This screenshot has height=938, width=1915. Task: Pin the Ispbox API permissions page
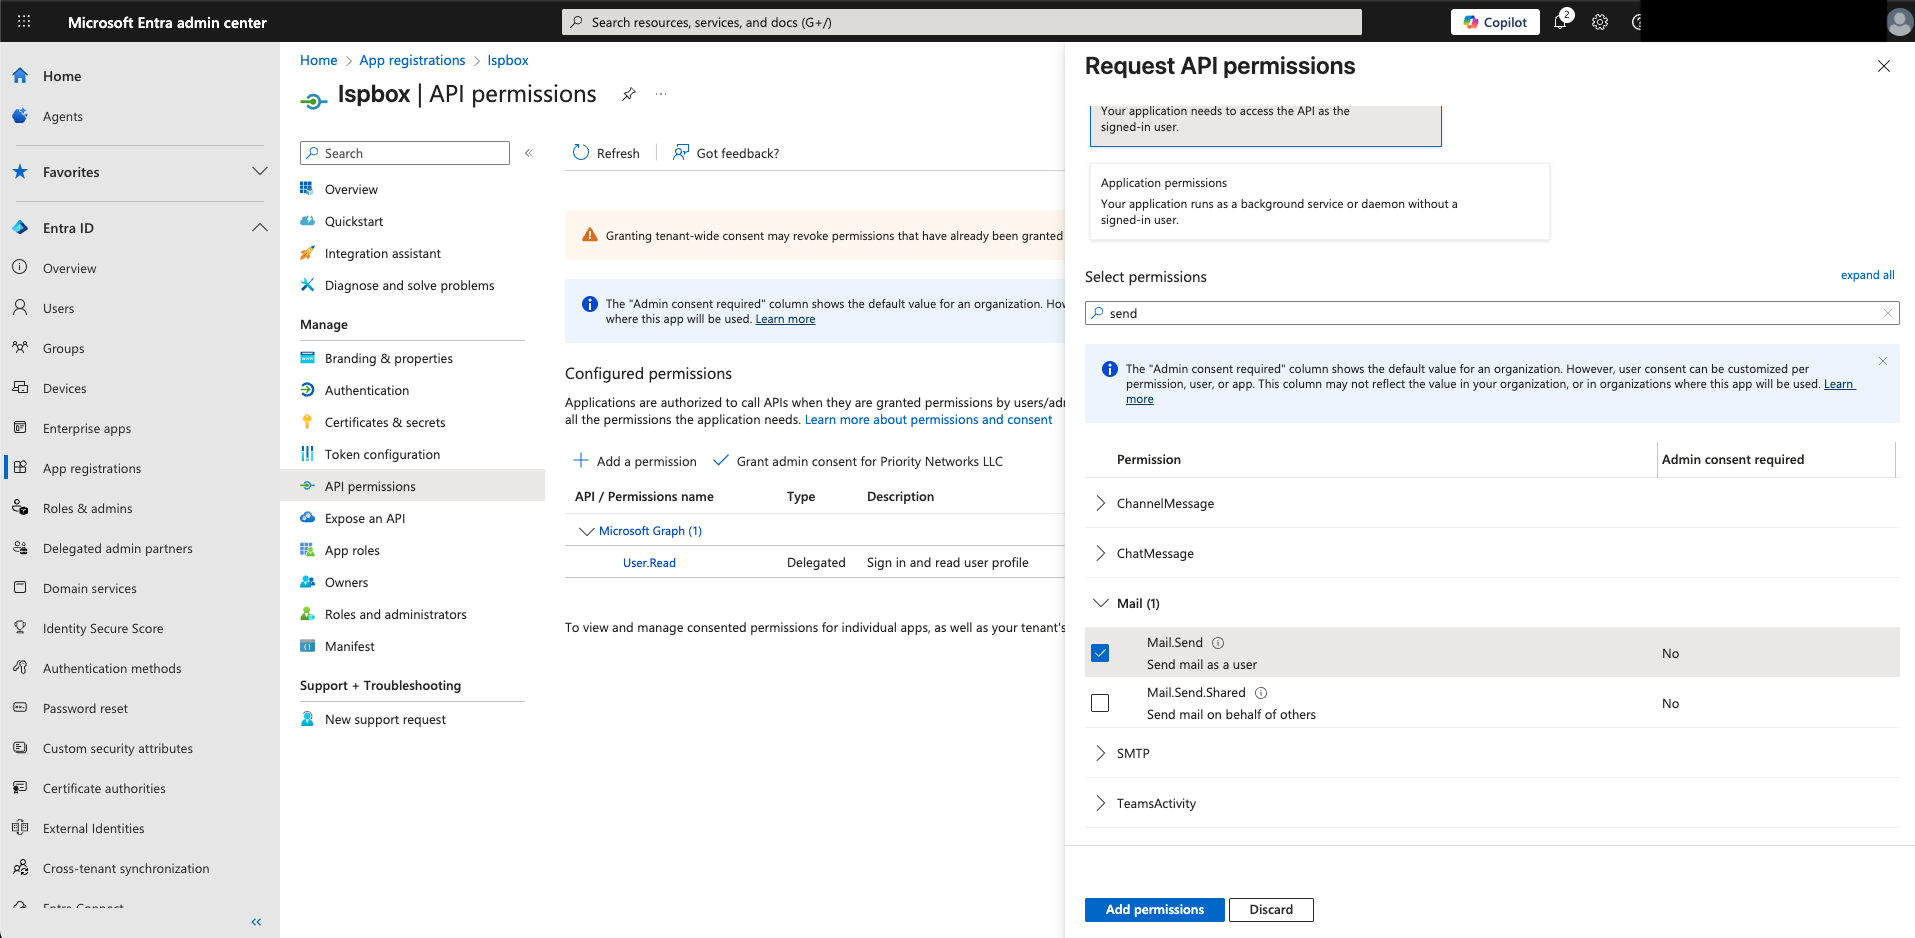(x=628, y=94)
